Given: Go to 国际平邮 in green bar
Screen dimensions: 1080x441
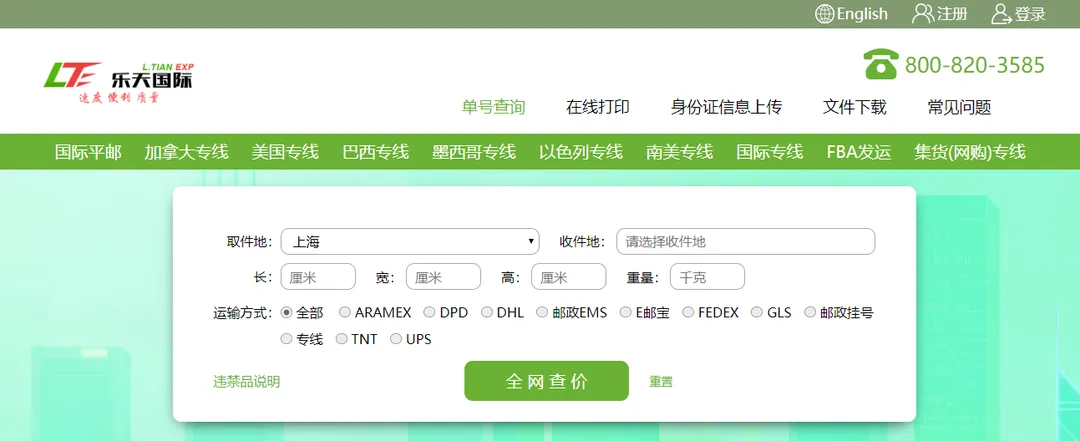Looking at the screenshot, I should [88, 152].
